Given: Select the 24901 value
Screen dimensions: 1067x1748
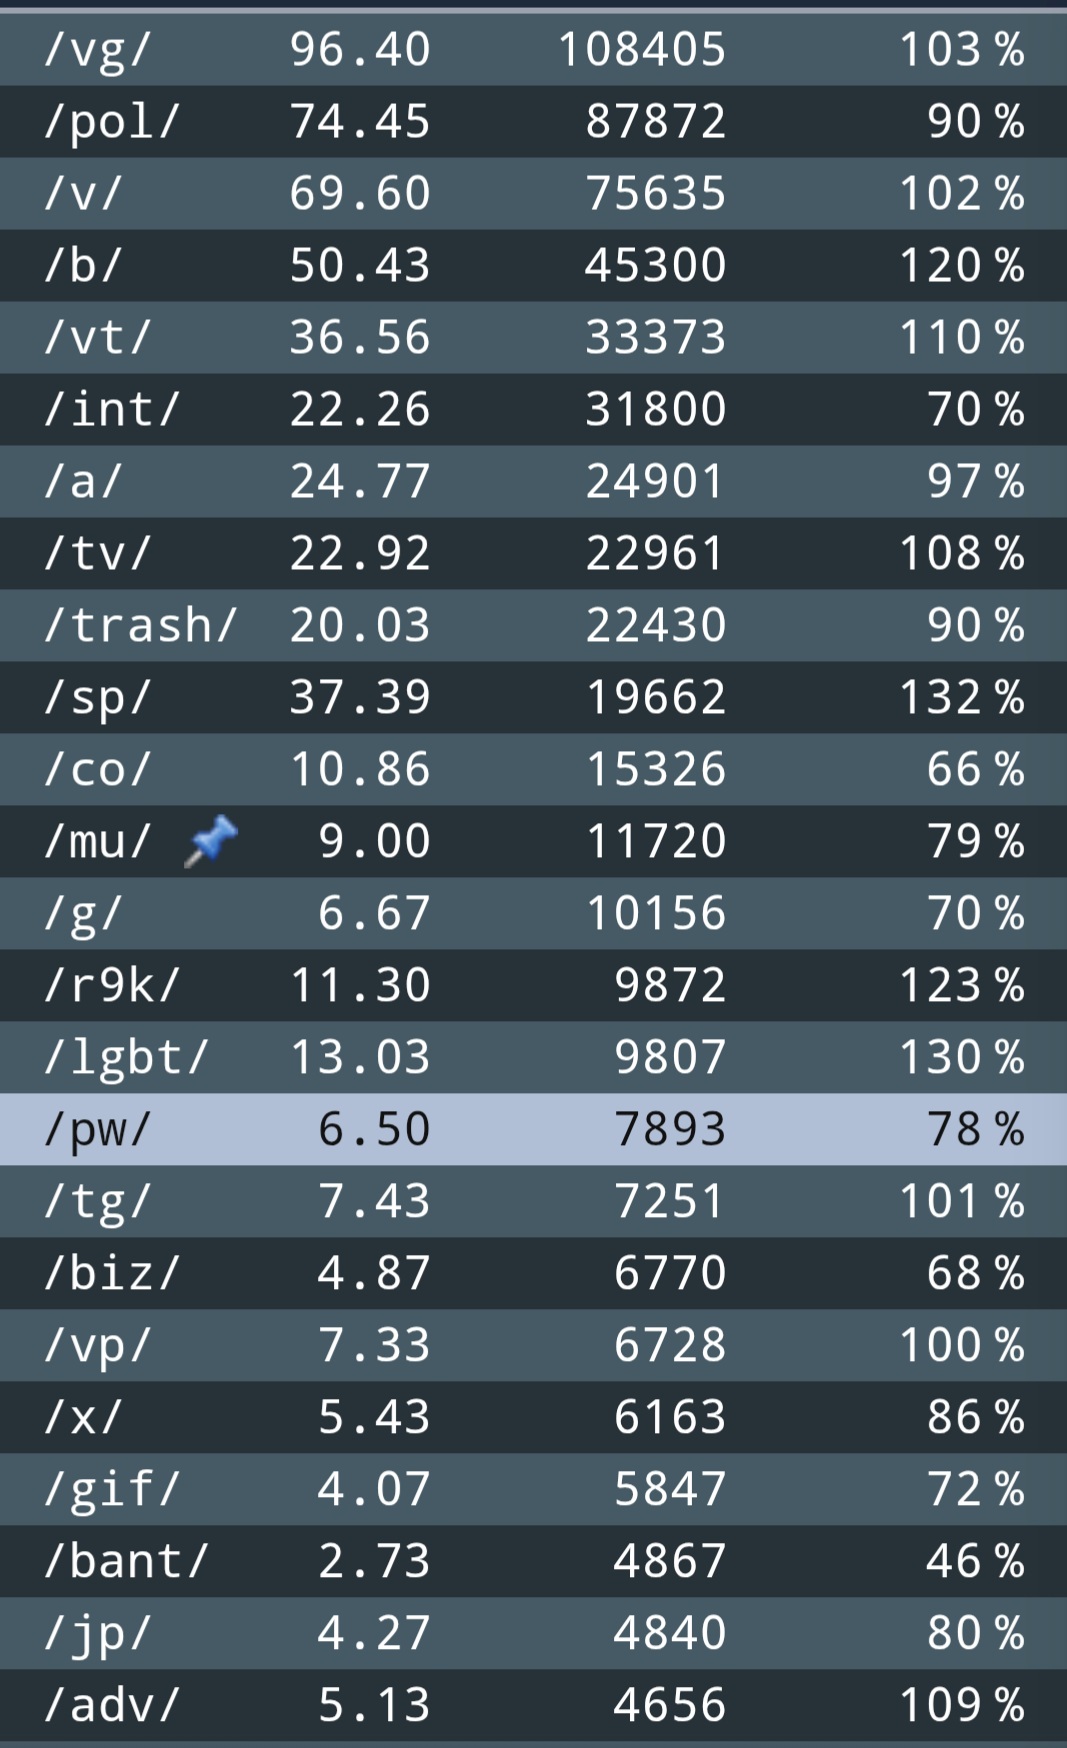Looking at the screenshot, I should tap(656, 482).
